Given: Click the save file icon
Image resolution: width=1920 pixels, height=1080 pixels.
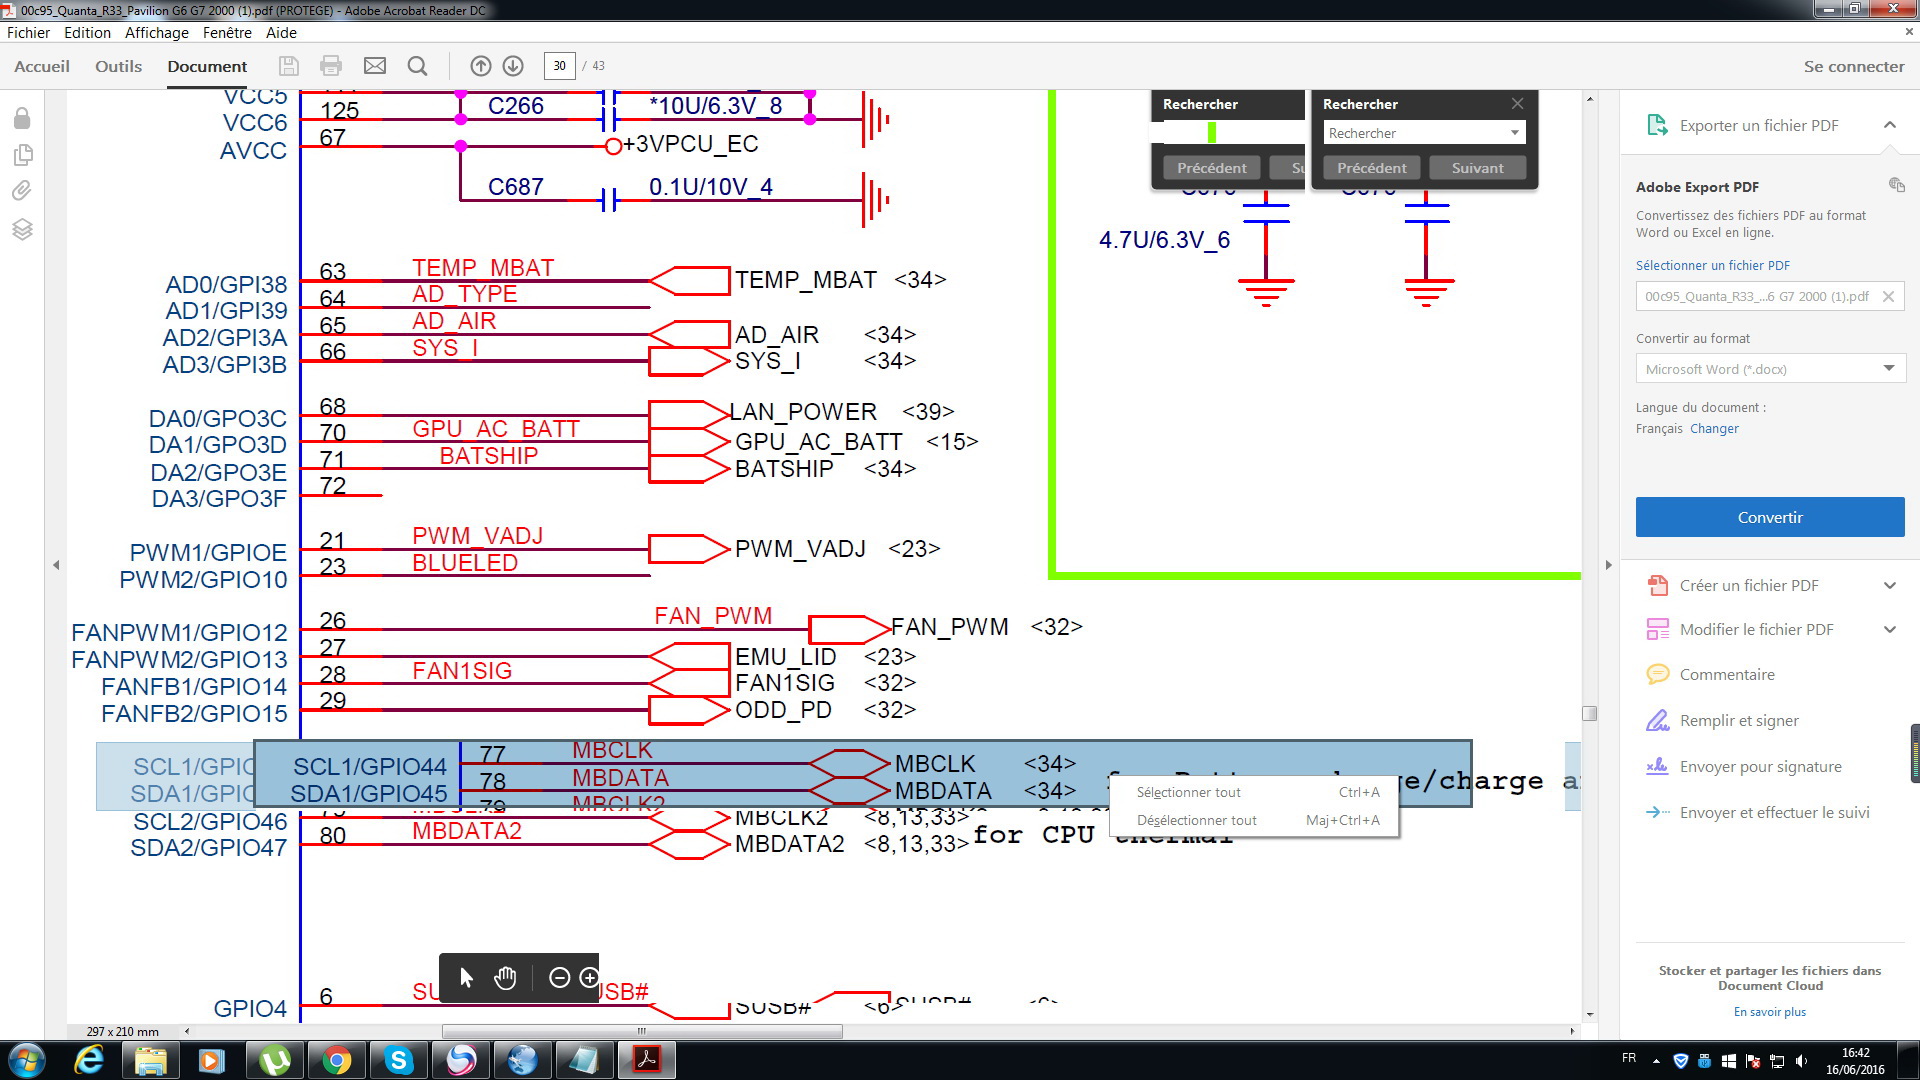Looking at the screenshot, I should point(288,66).
